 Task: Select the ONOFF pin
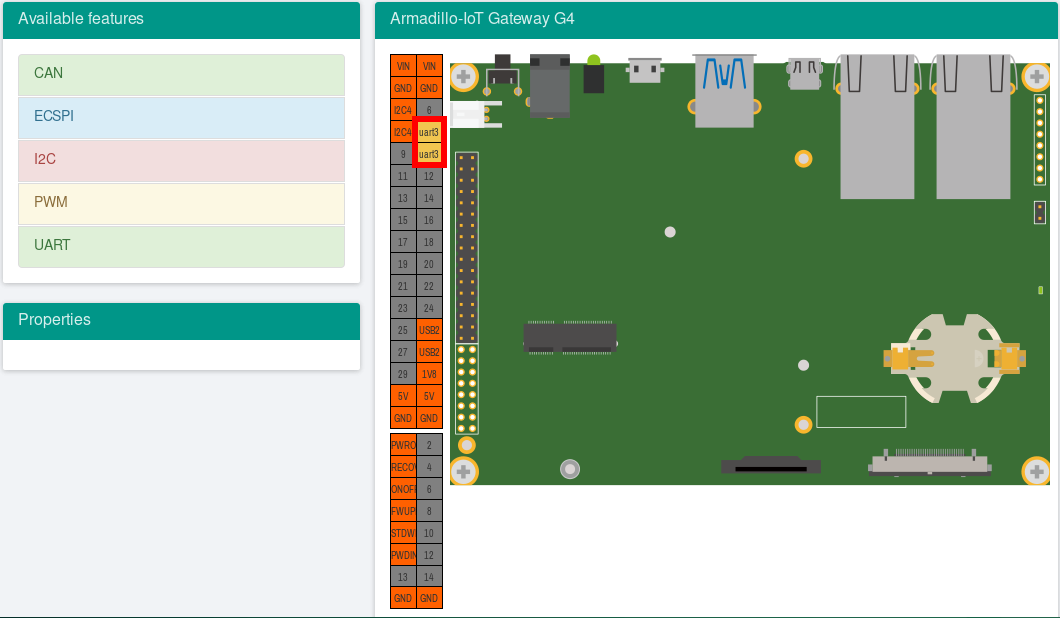[403, 489]
